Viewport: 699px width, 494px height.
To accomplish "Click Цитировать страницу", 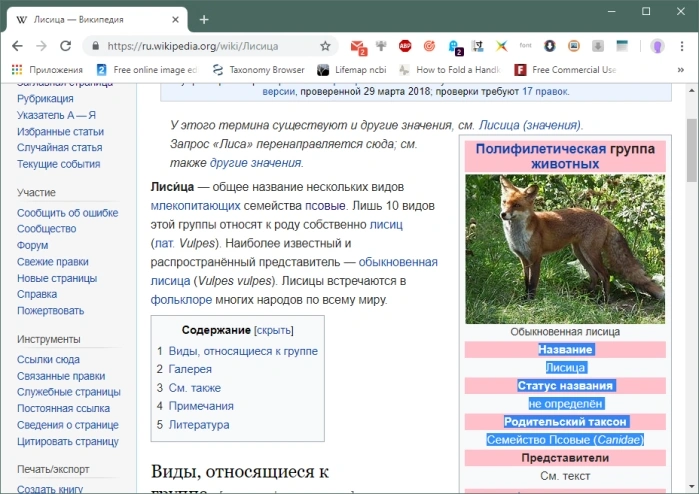I will coord(68,441).
